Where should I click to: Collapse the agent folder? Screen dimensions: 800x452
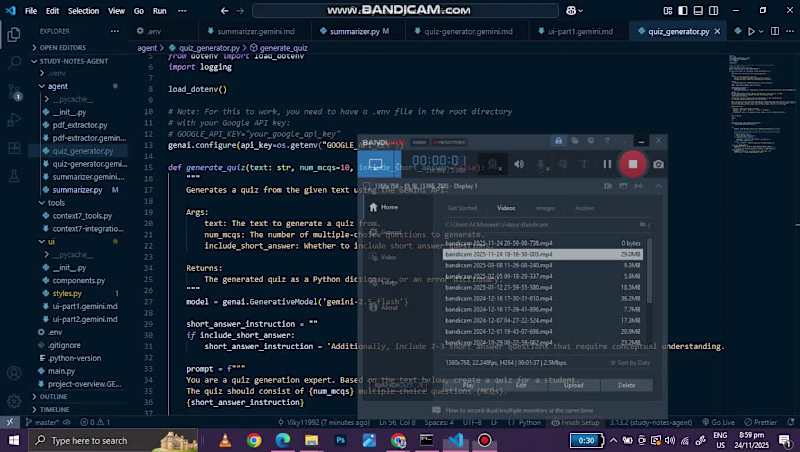[x=58, y=86]
